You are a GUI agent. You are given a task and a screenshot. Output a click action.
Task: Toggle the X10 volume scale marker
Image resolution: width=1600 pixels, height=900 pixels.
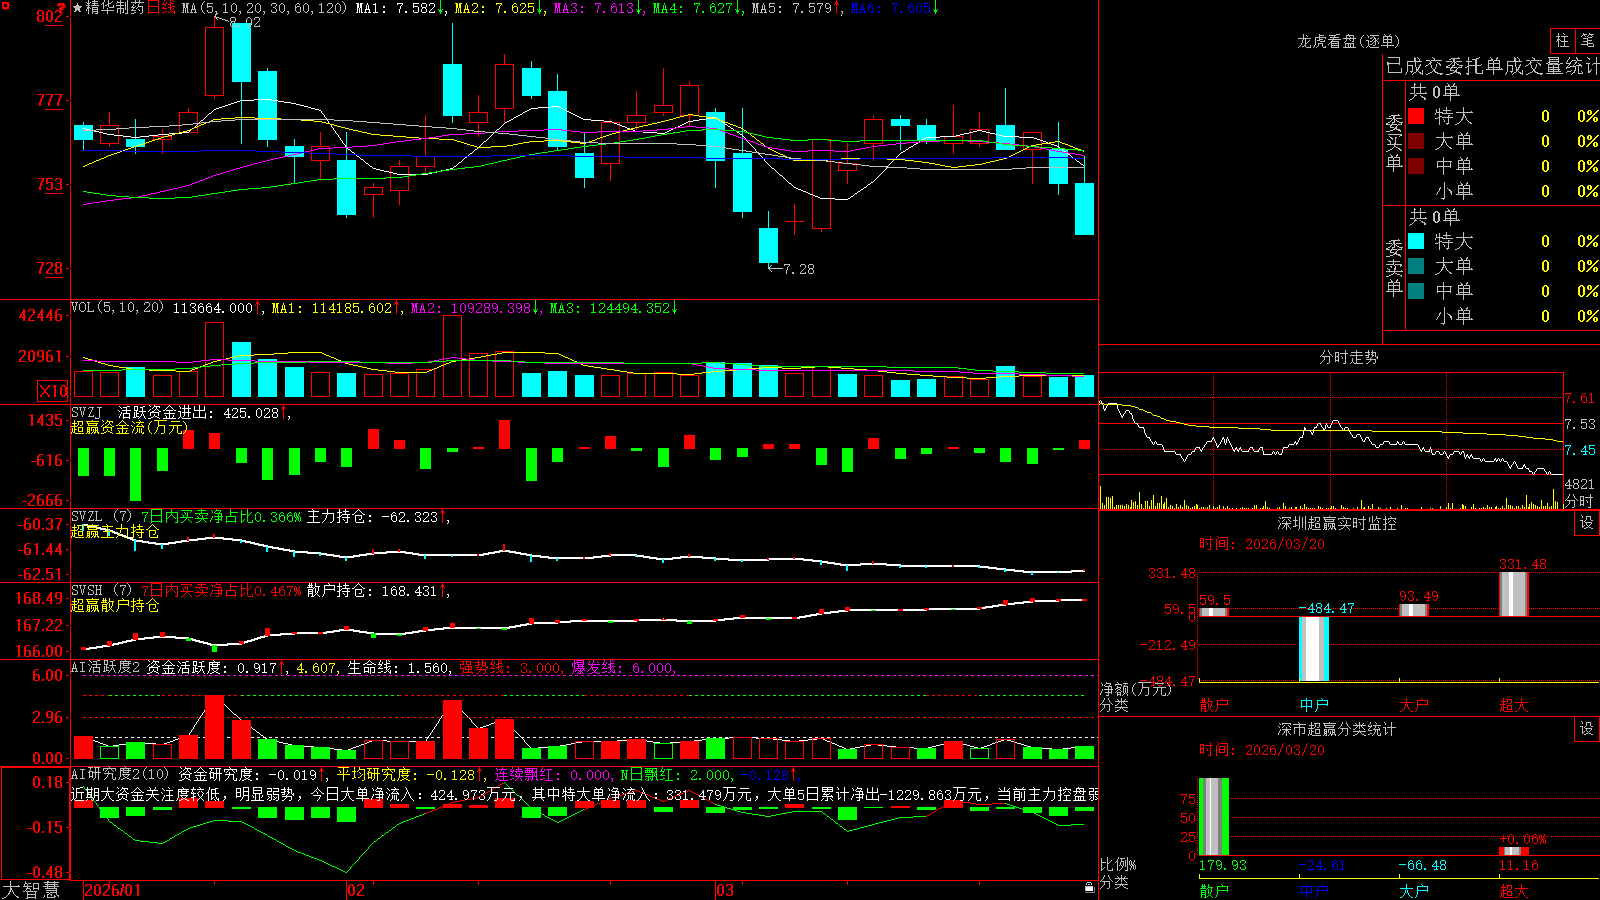tap(53, 391)
